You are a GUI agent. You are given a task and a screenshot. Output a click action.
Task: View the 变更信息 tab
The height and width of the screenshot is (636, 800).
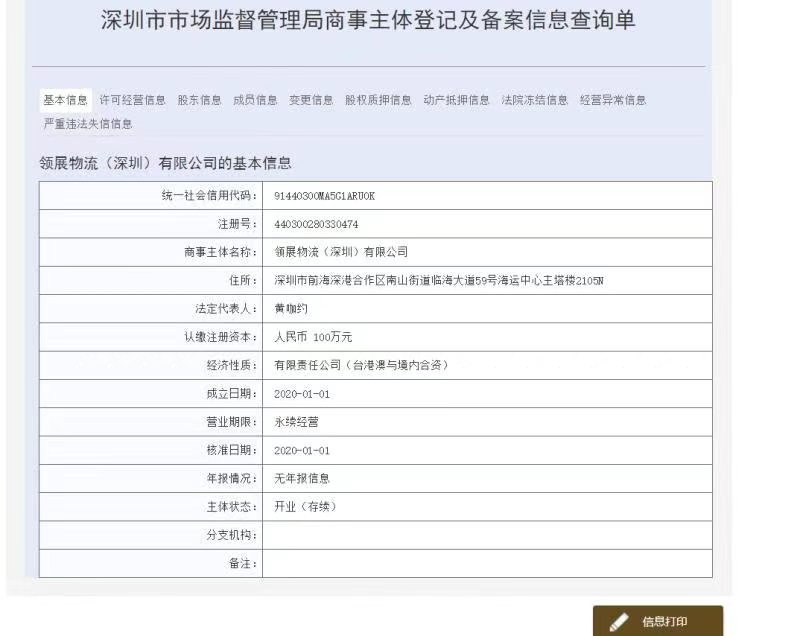pyautogui.click(x=311, y=100)
